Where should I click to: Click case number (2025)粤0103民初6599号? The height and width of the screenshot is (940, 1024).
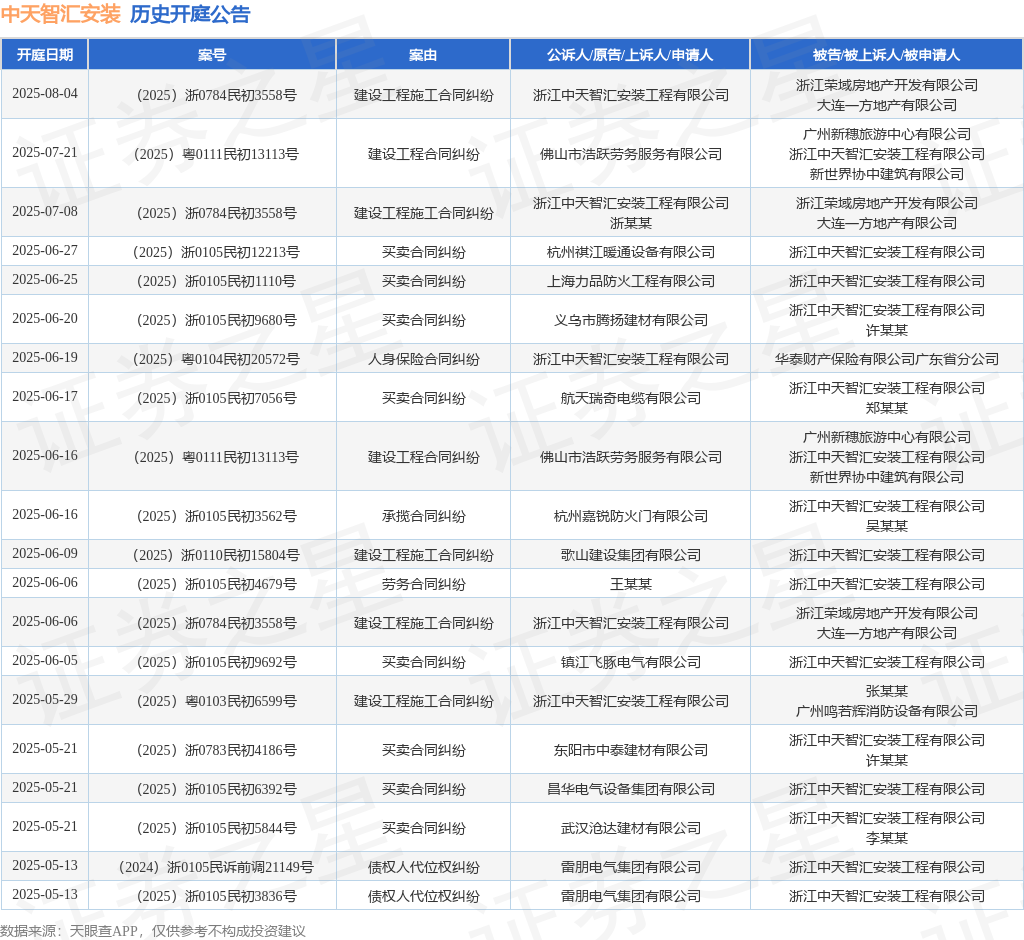pyautogui.click(x=216, y=701)
